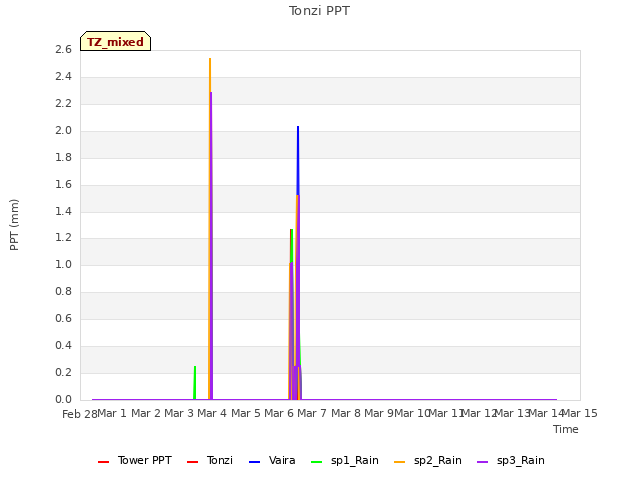Click the Mar 15 x-axis tick label

coord(580,413)
